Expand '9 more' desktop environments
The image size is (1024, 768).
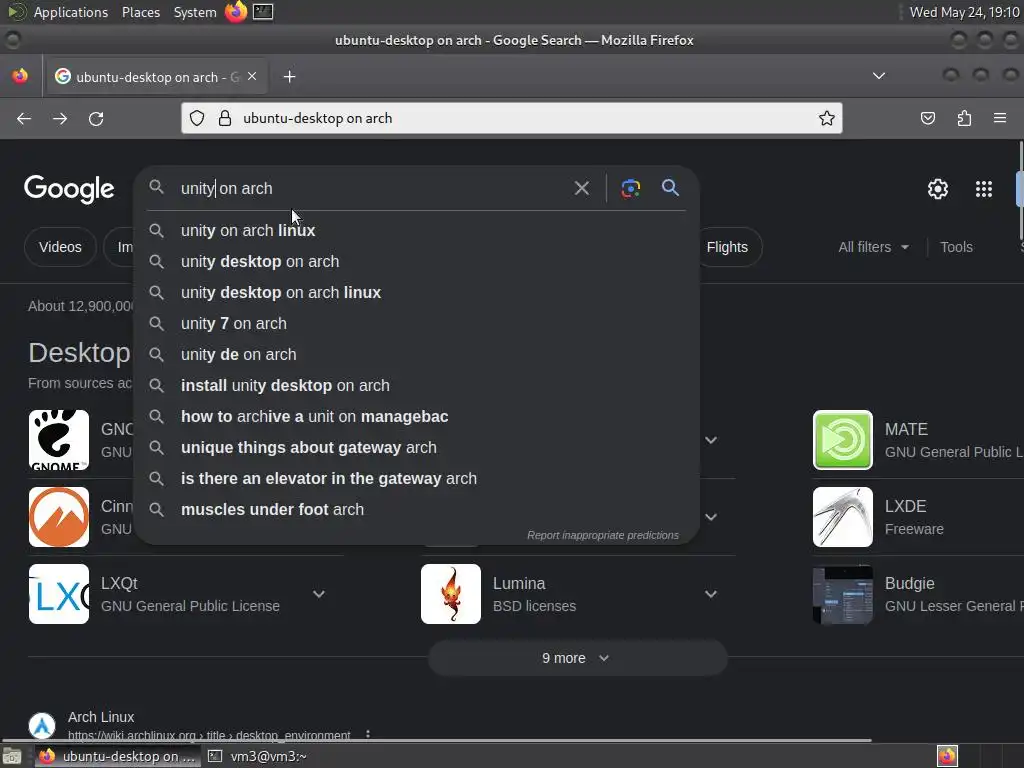(577, 658)
